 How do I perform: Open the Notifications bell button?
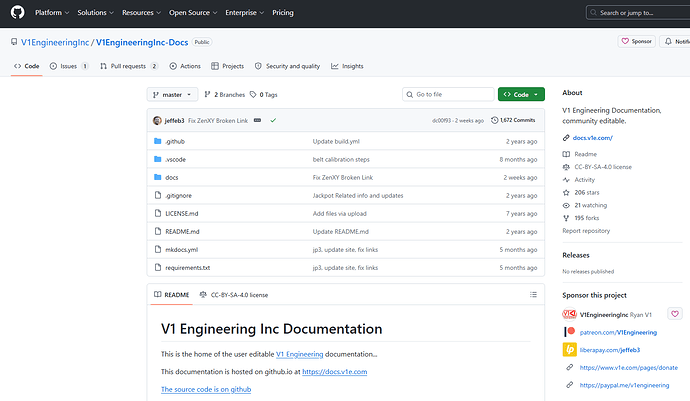(x=675, y=41)
